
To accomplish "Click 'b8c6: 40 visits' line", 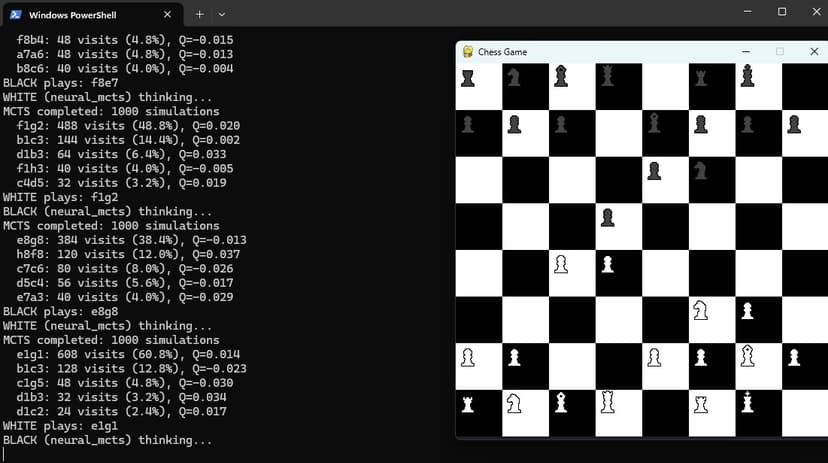I will coord(125,68).
